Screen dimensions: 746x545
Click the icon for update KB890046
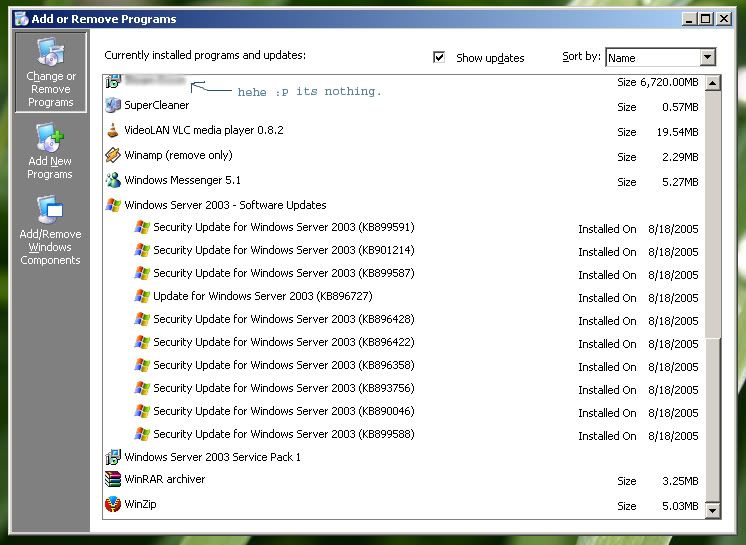tap(142, 411)
